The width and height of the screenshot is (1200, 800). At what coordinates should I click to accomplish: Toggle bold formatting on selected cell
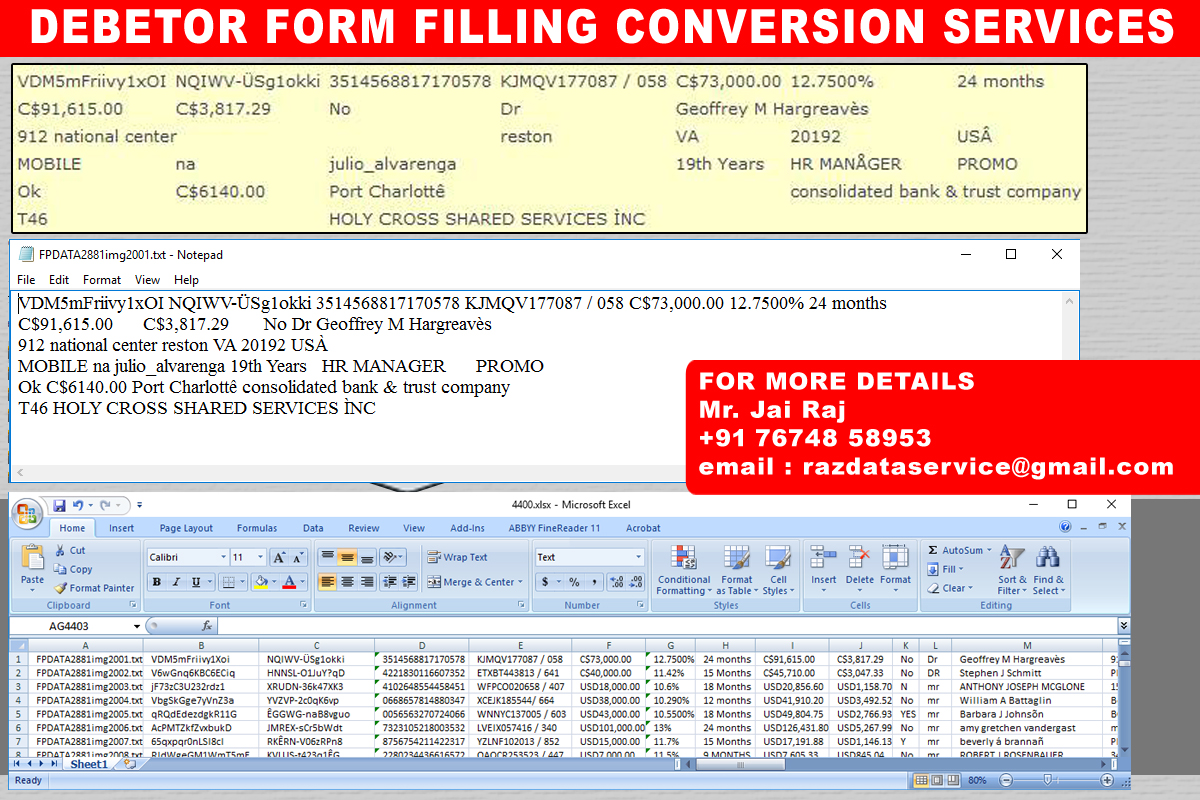coord(156,582)
